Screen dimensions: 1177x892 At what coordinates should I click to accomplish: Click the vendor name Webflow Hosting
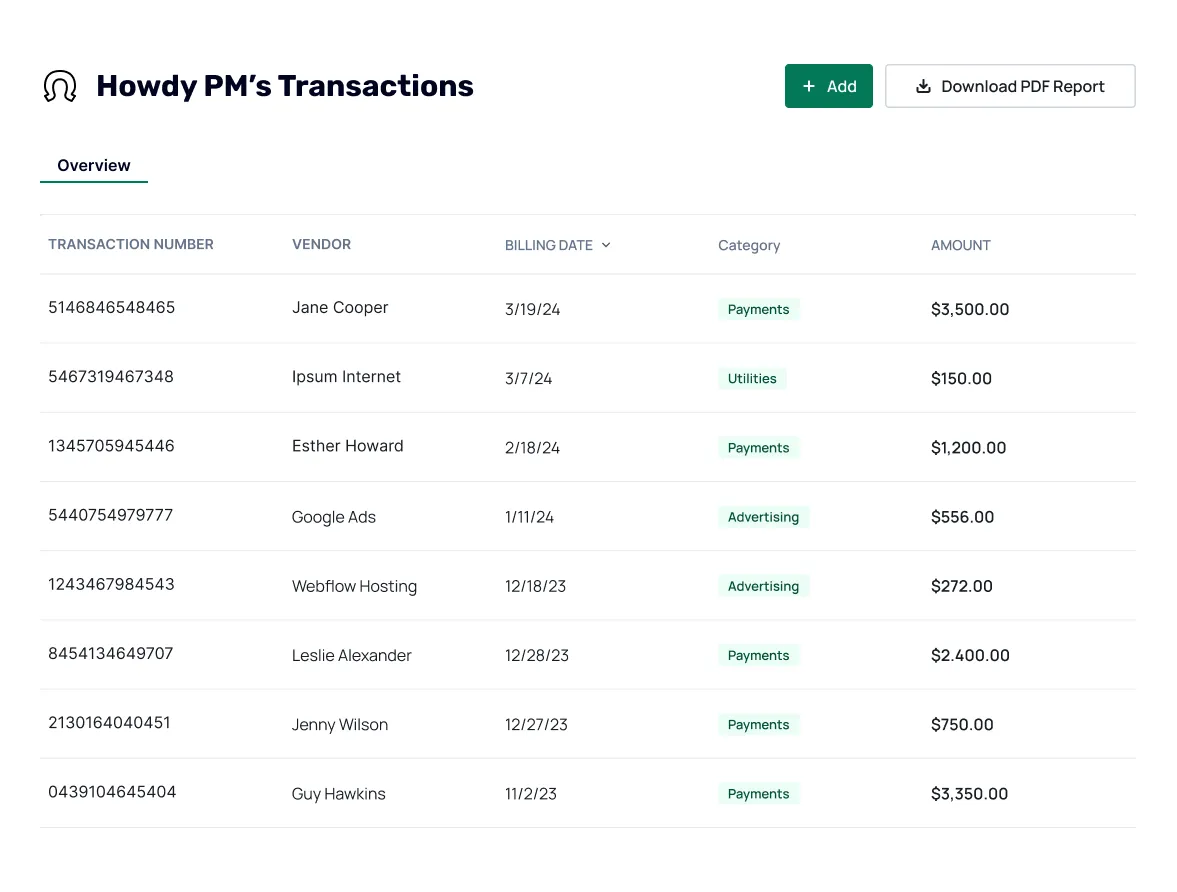354,586
